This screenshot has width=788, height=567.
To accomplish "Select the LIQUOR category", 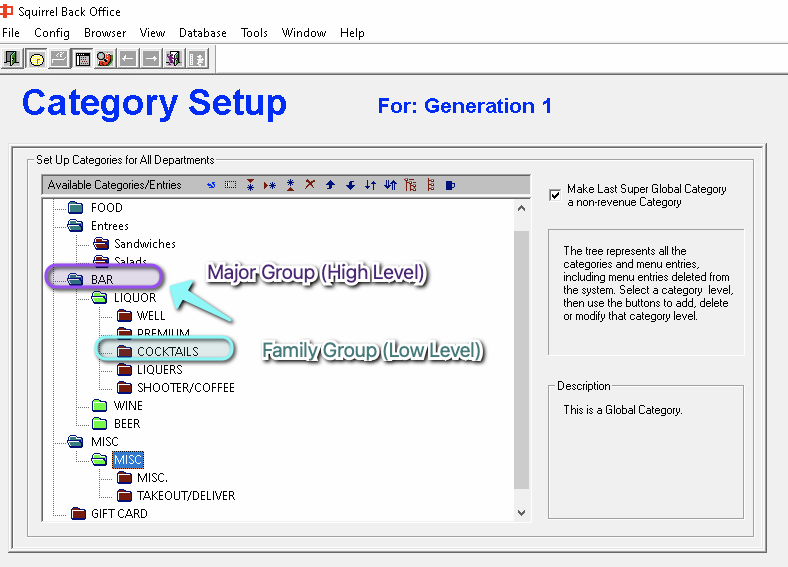I will coord(135,298).
